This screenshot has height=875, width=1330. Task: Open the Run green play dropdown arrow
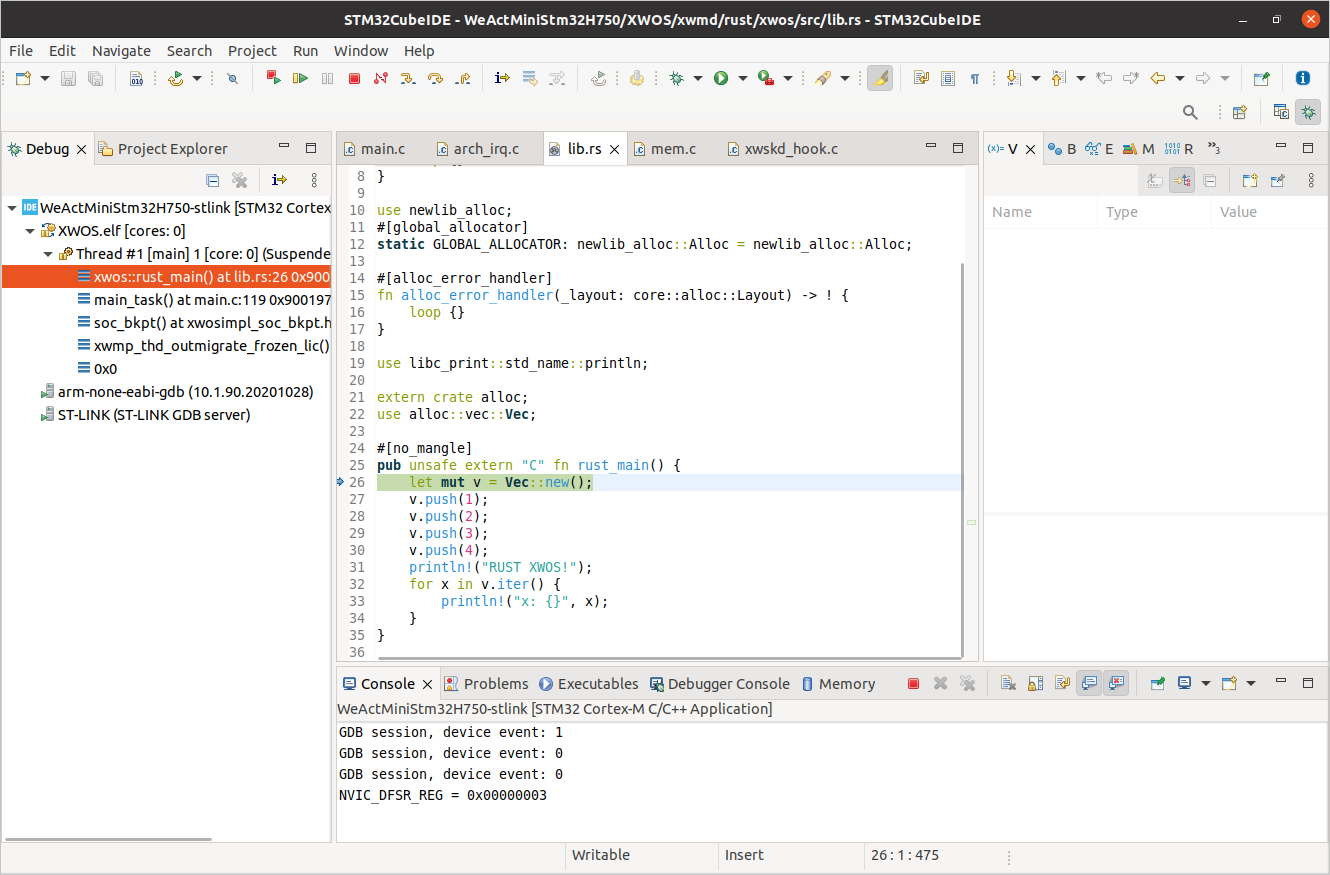(x=742, y=78)
